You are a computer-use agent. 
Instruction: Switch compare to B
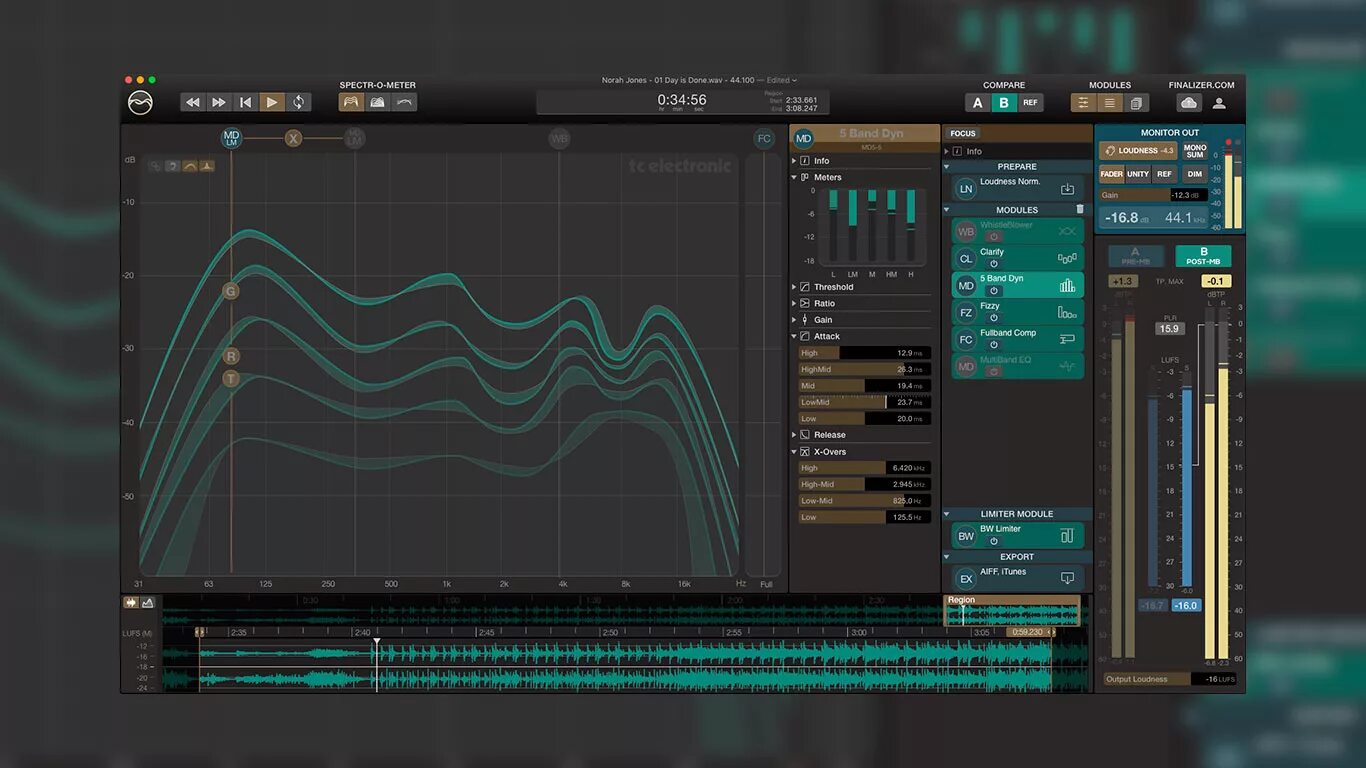tap(1004, 103)
